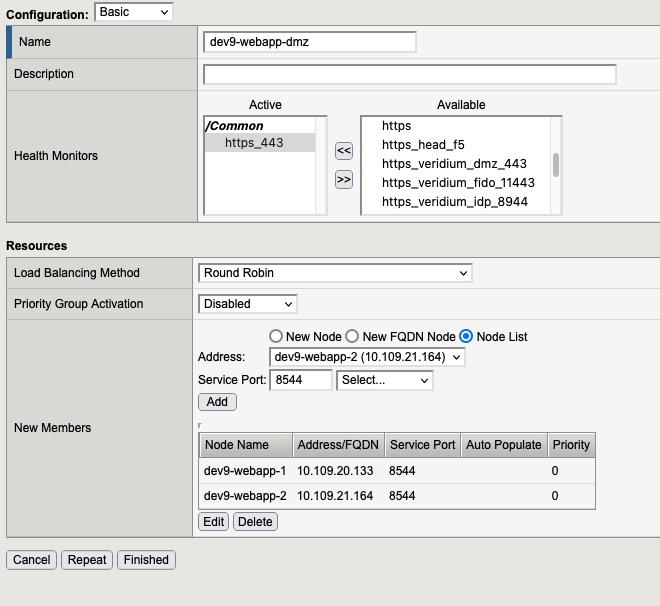Open the Priority Group Activation dropdown

[248, 304]
